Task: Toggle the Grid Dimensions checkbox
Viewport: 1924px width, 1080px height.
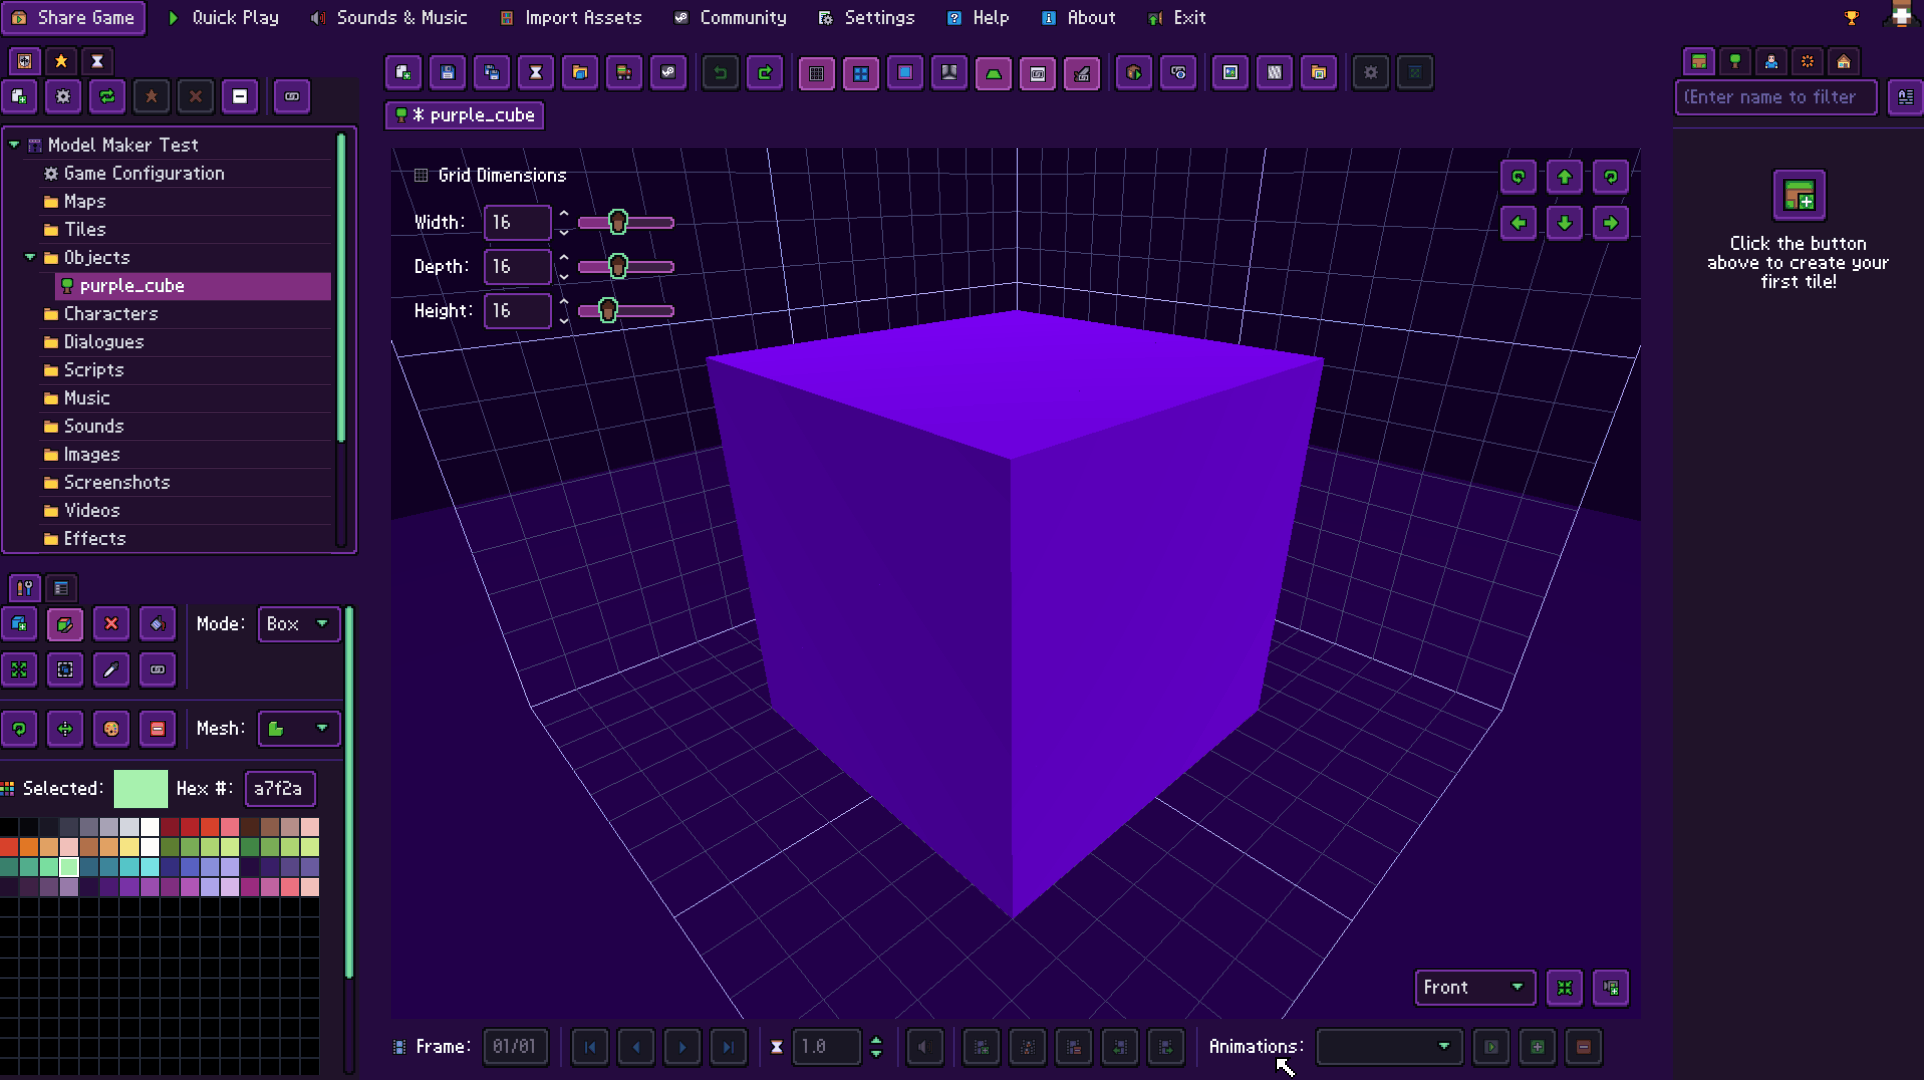Action: tap(421, 175)
